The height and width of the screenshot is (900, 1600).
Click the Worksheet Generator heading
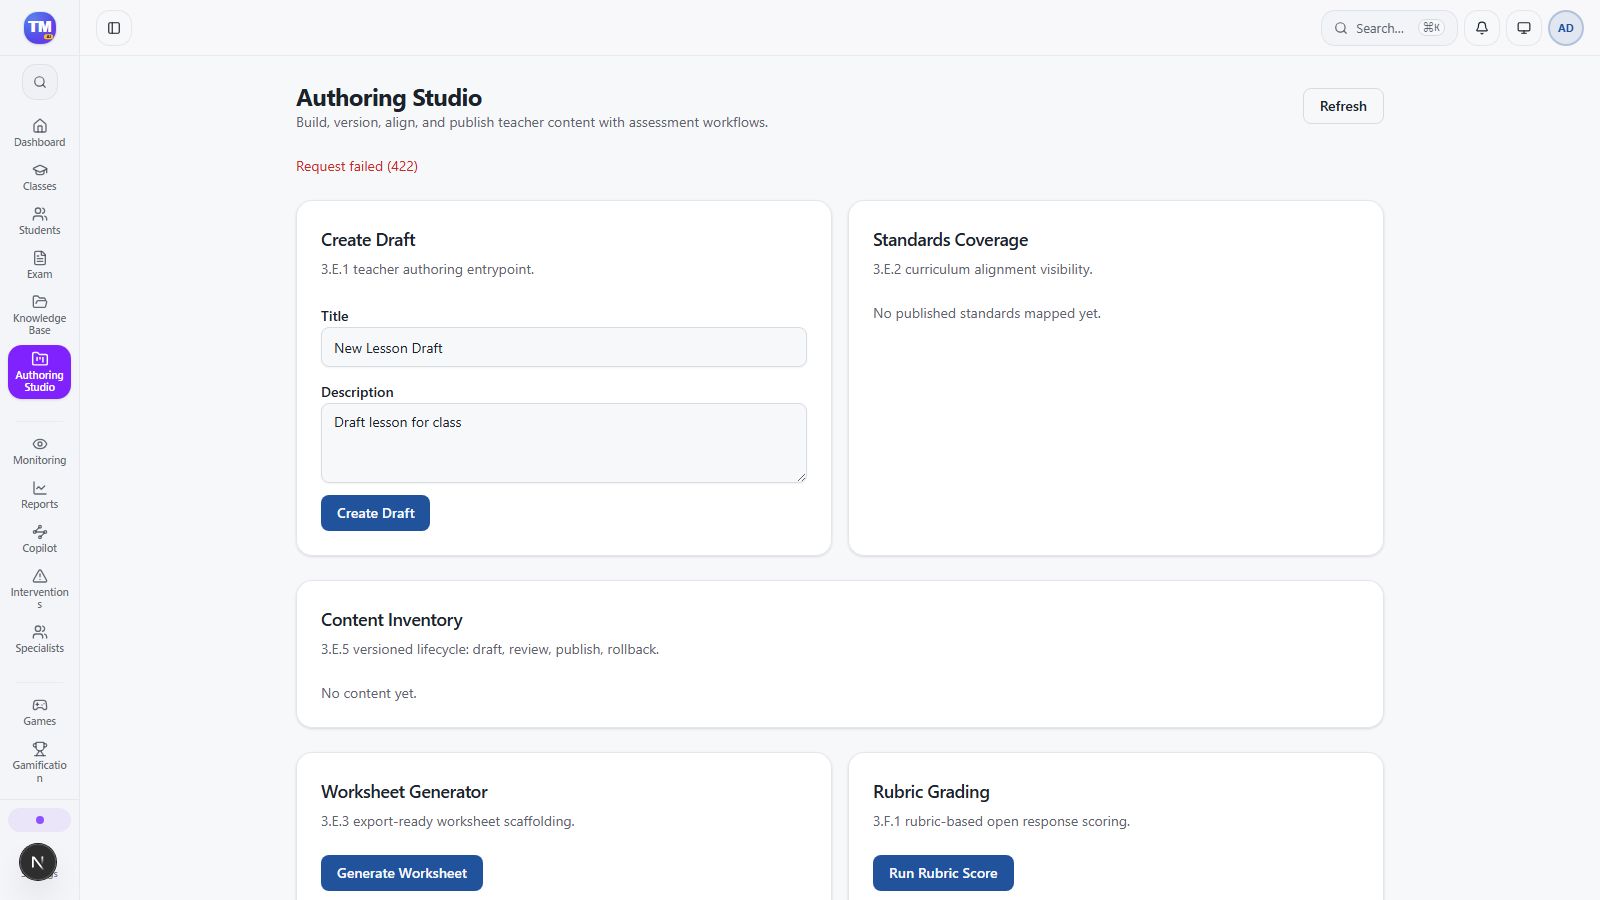pos(404,792)
